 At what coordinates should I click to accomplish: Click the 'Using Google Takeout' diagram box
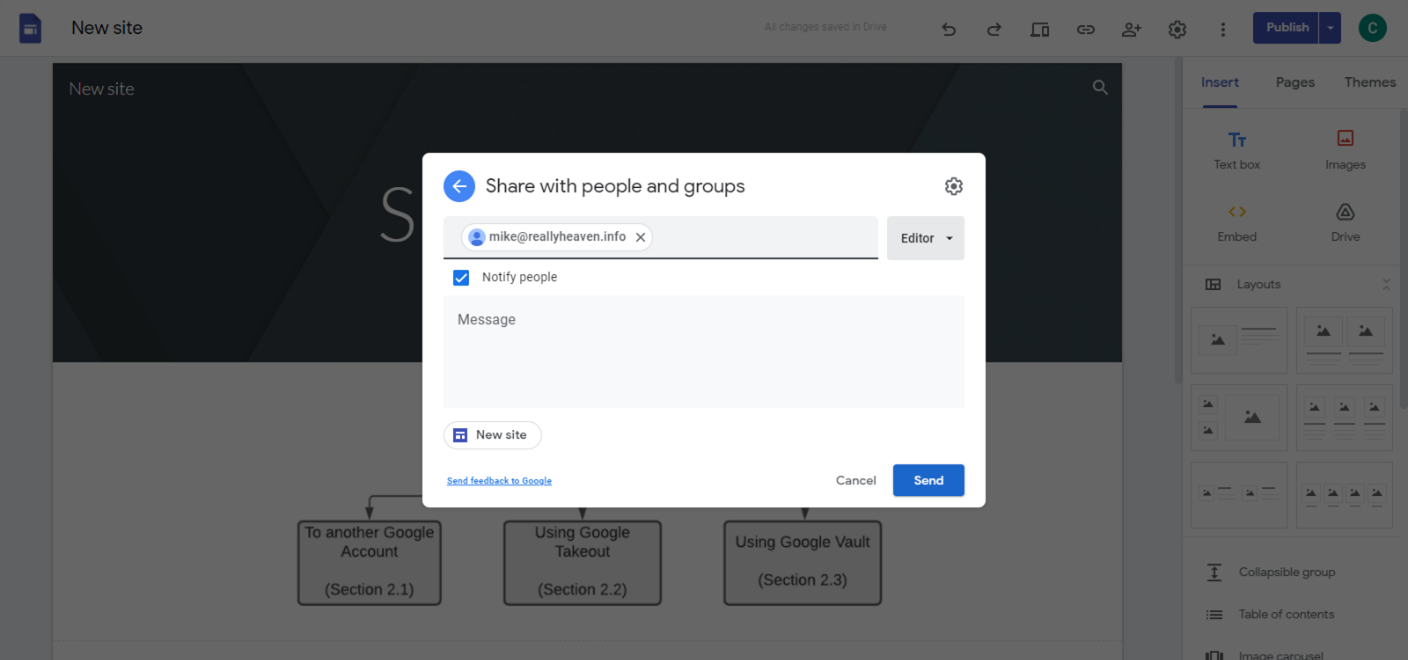[x=582, y=562]
